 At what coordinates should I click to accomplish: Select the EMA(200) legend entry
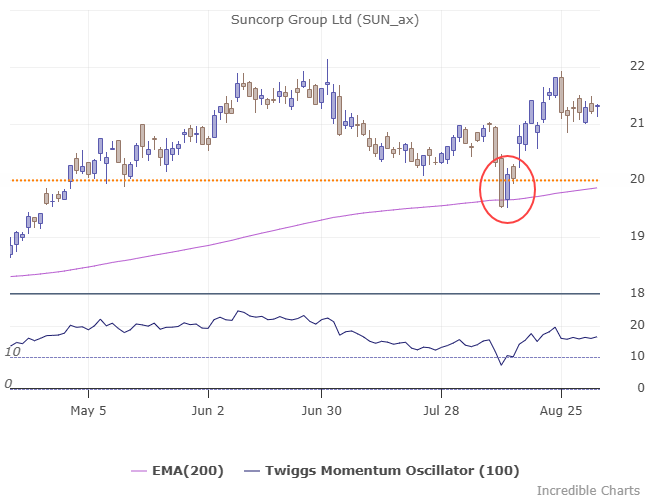177,471
